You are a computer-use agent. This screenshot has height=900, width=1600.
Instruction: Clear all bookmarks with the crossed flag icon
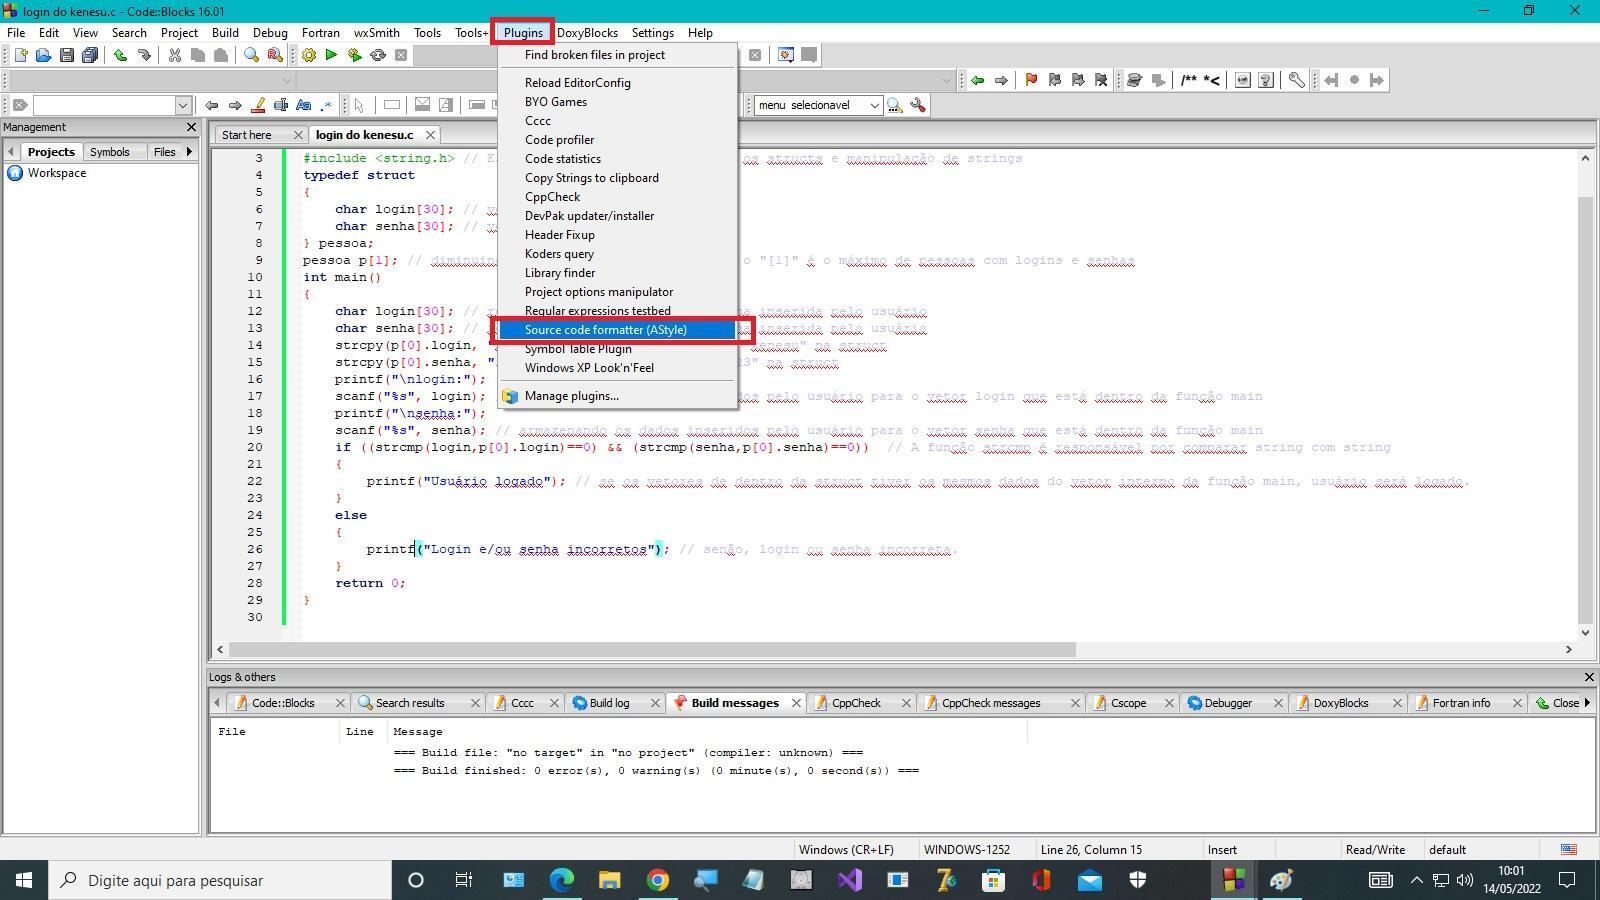tap(1101, 80)
